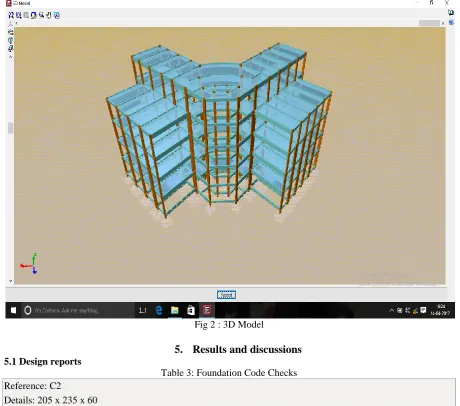Click the maximize button of the 3D Model window
Image resolution: width=460 pixels, height=406 pixels.
coord(431,3)
